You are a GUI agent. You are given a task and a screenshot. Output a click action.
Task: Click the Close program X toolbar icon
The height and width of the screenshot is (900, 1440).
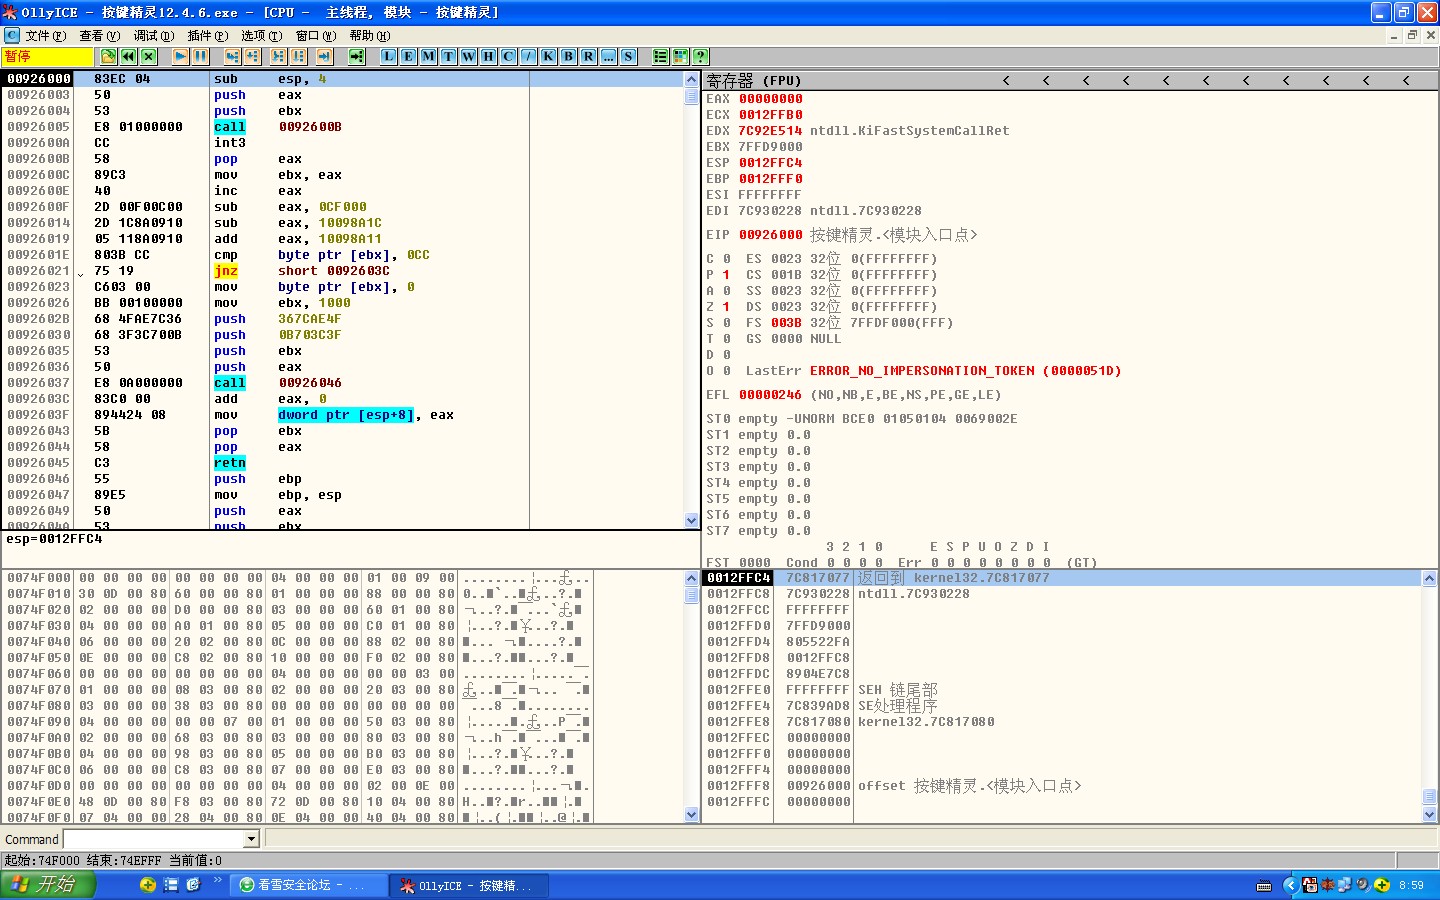pos(149,57)
